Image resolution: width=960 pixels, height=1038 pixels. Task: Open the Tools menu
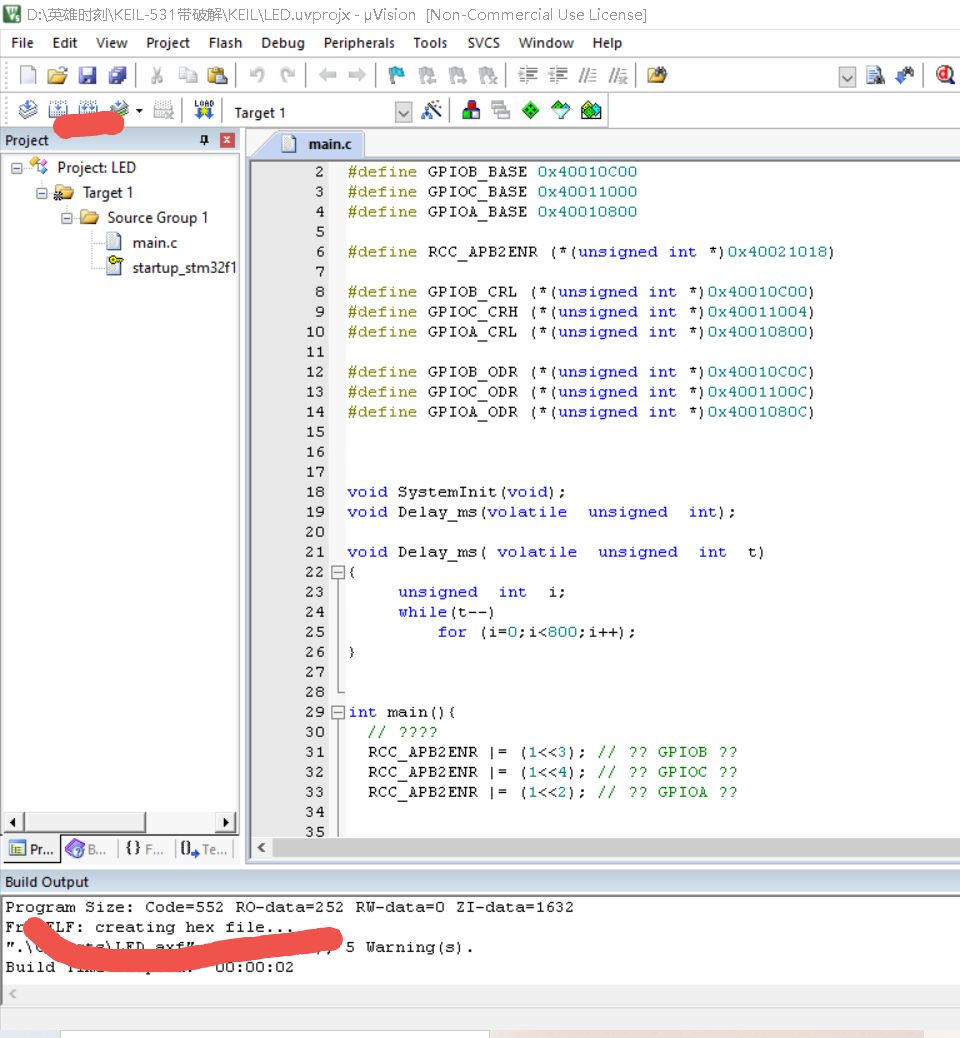pos(430,43)
